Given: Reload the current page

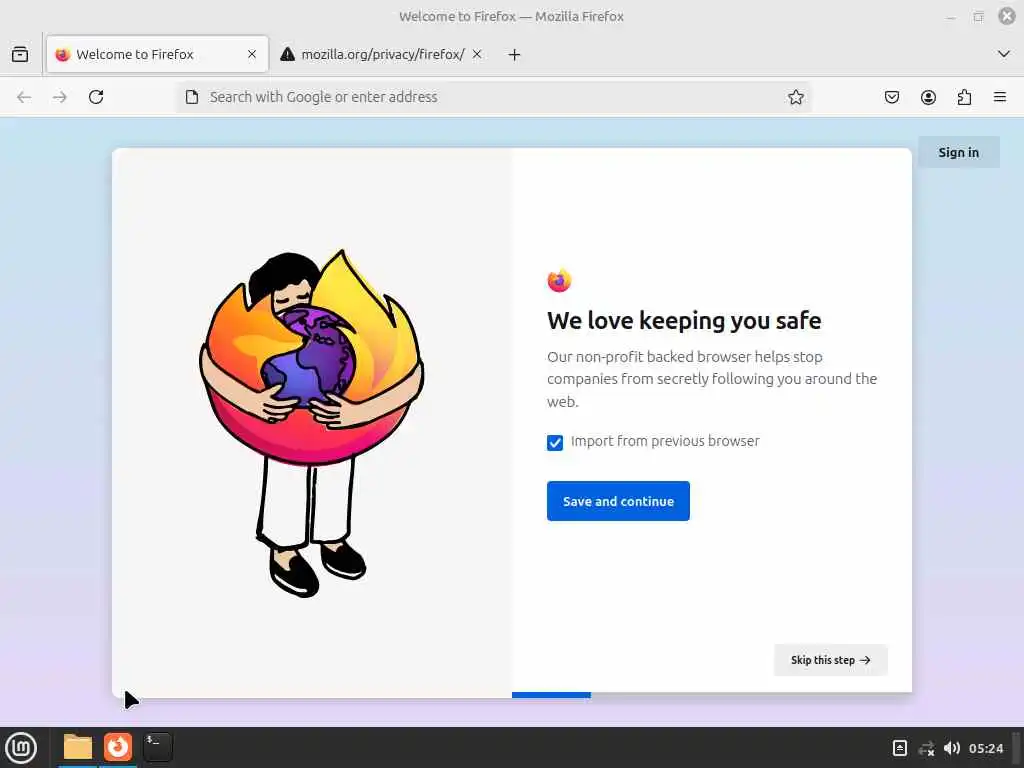Looking at the screenshot, I should pos(96,97).
